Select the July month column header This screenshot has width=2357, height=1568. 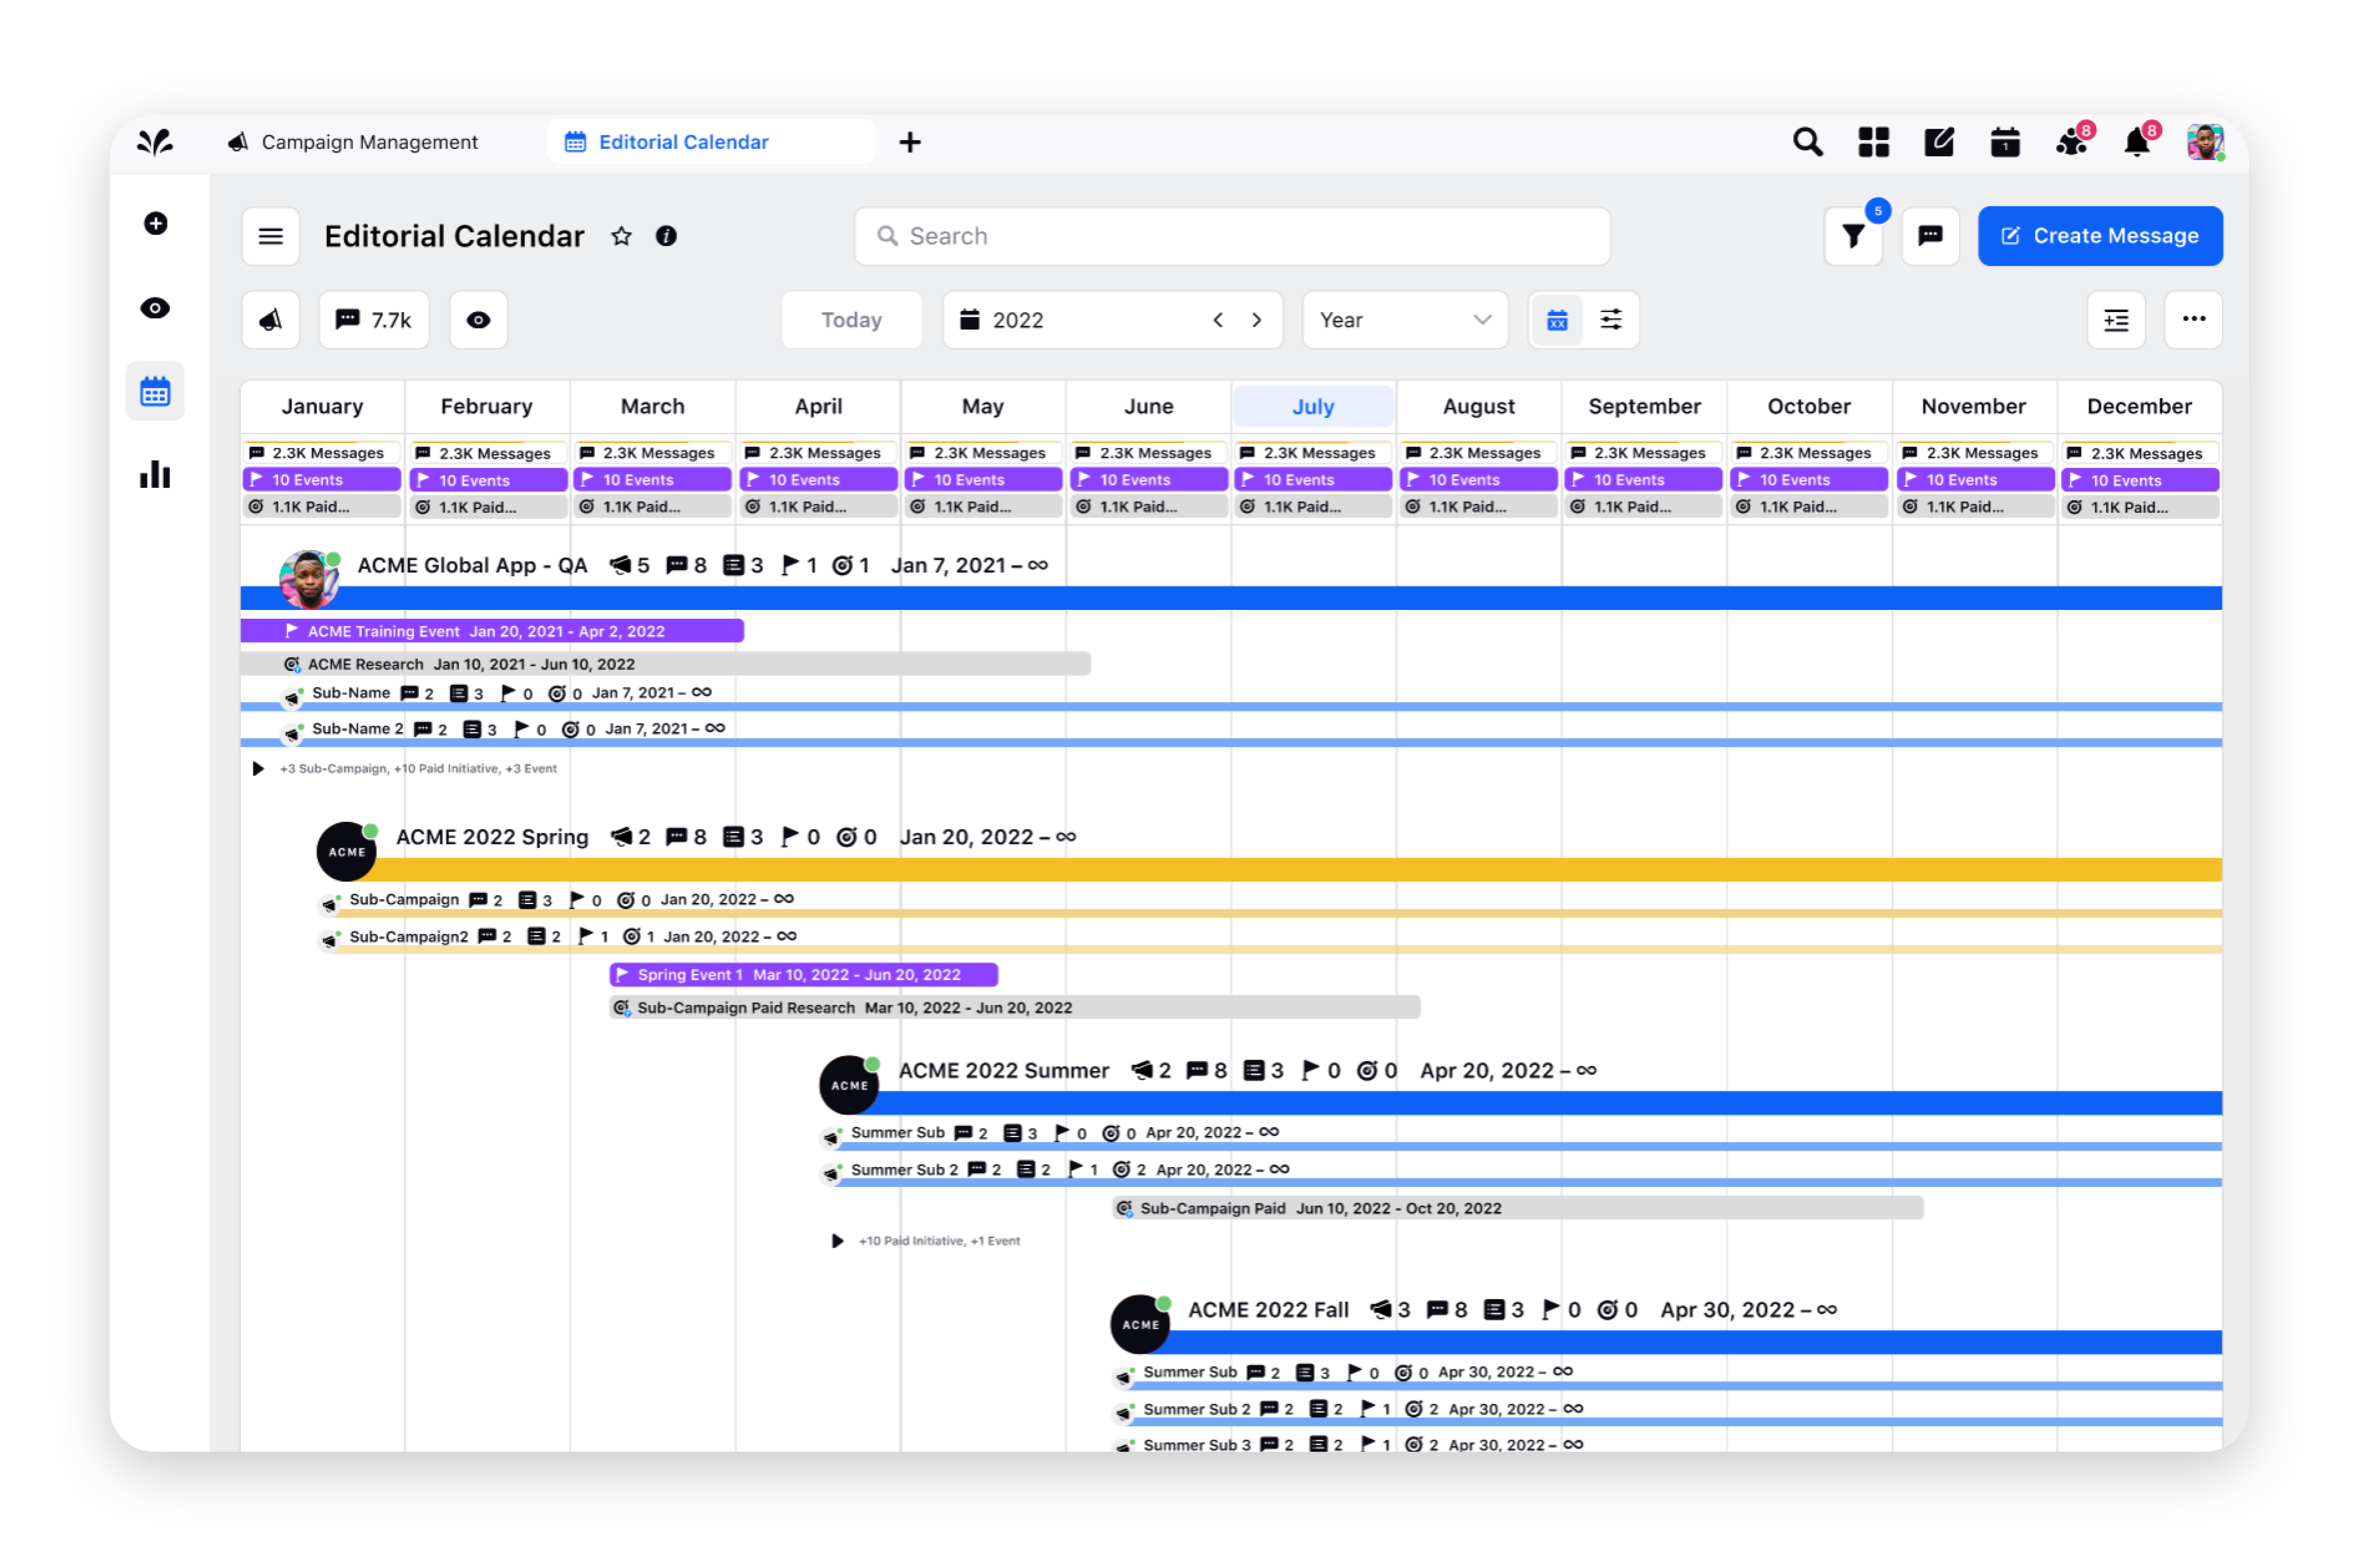point(1313,406)
